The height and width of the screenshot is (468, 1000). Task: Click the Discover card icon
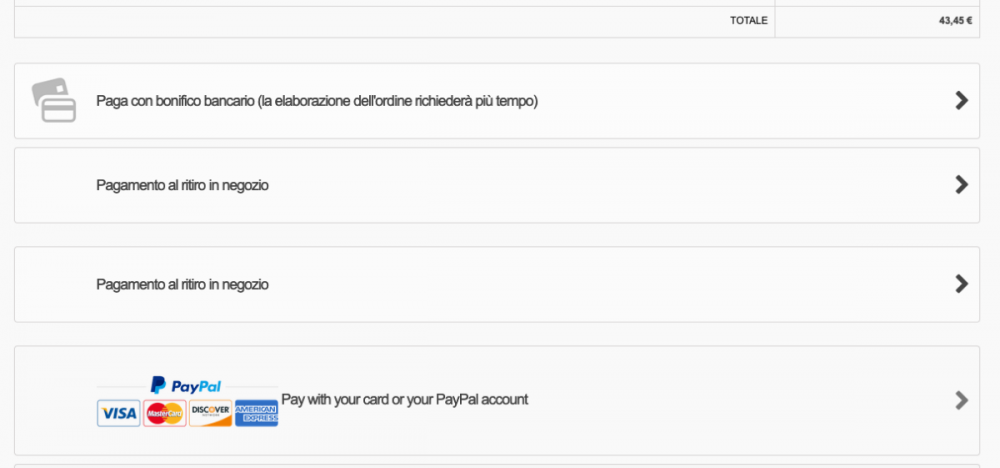coord(210,413)
